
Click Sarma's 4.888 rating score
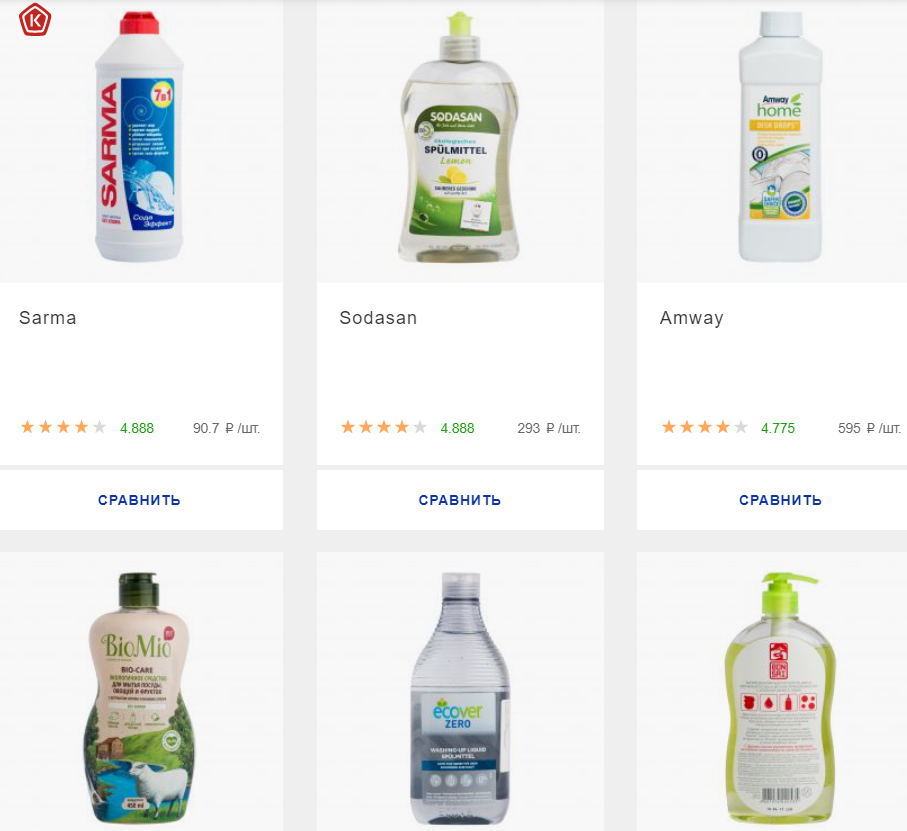(x=137, y=429)
